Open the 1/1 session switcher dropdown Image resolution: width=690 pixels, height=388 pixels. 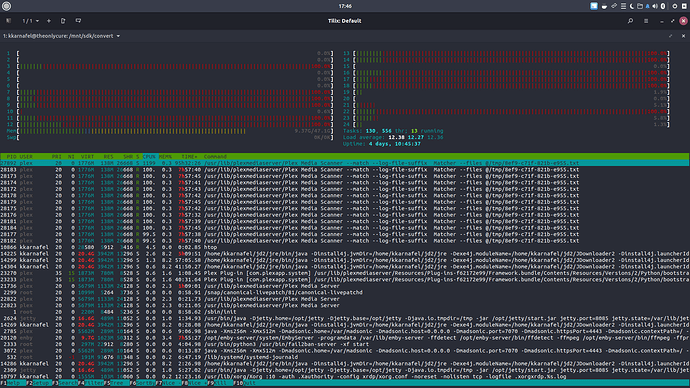[31, 21]
